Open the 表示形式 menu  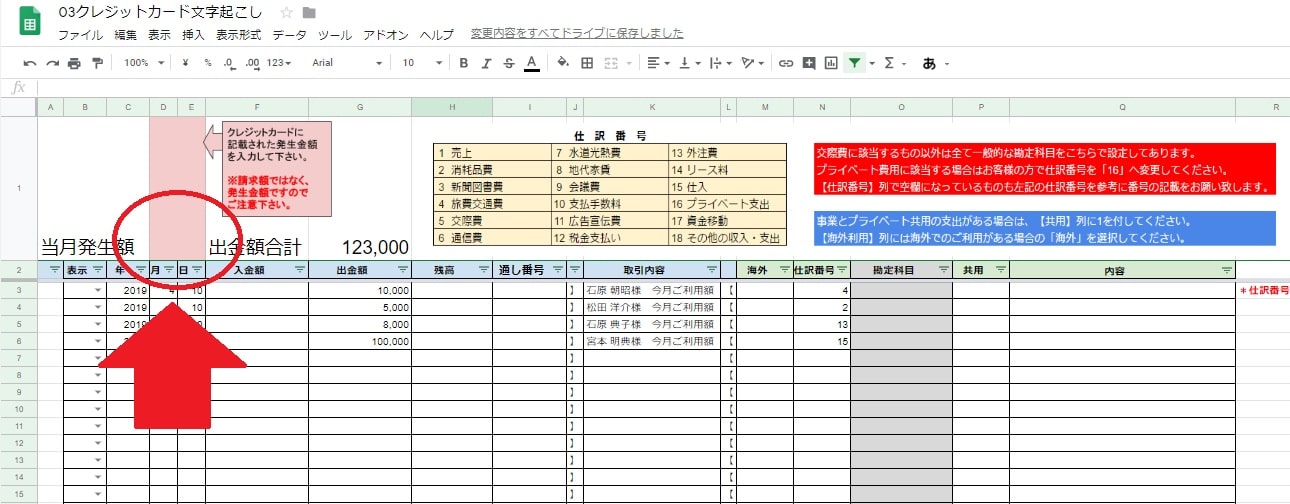pyautogui.click(x=238, y=34)
